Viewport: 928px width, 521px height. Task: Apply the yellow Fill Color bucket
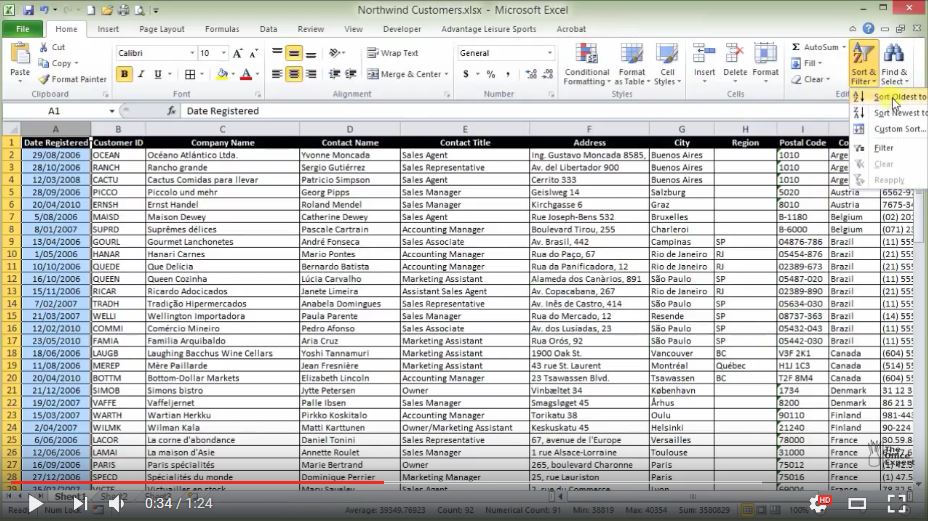click(222, 74)
